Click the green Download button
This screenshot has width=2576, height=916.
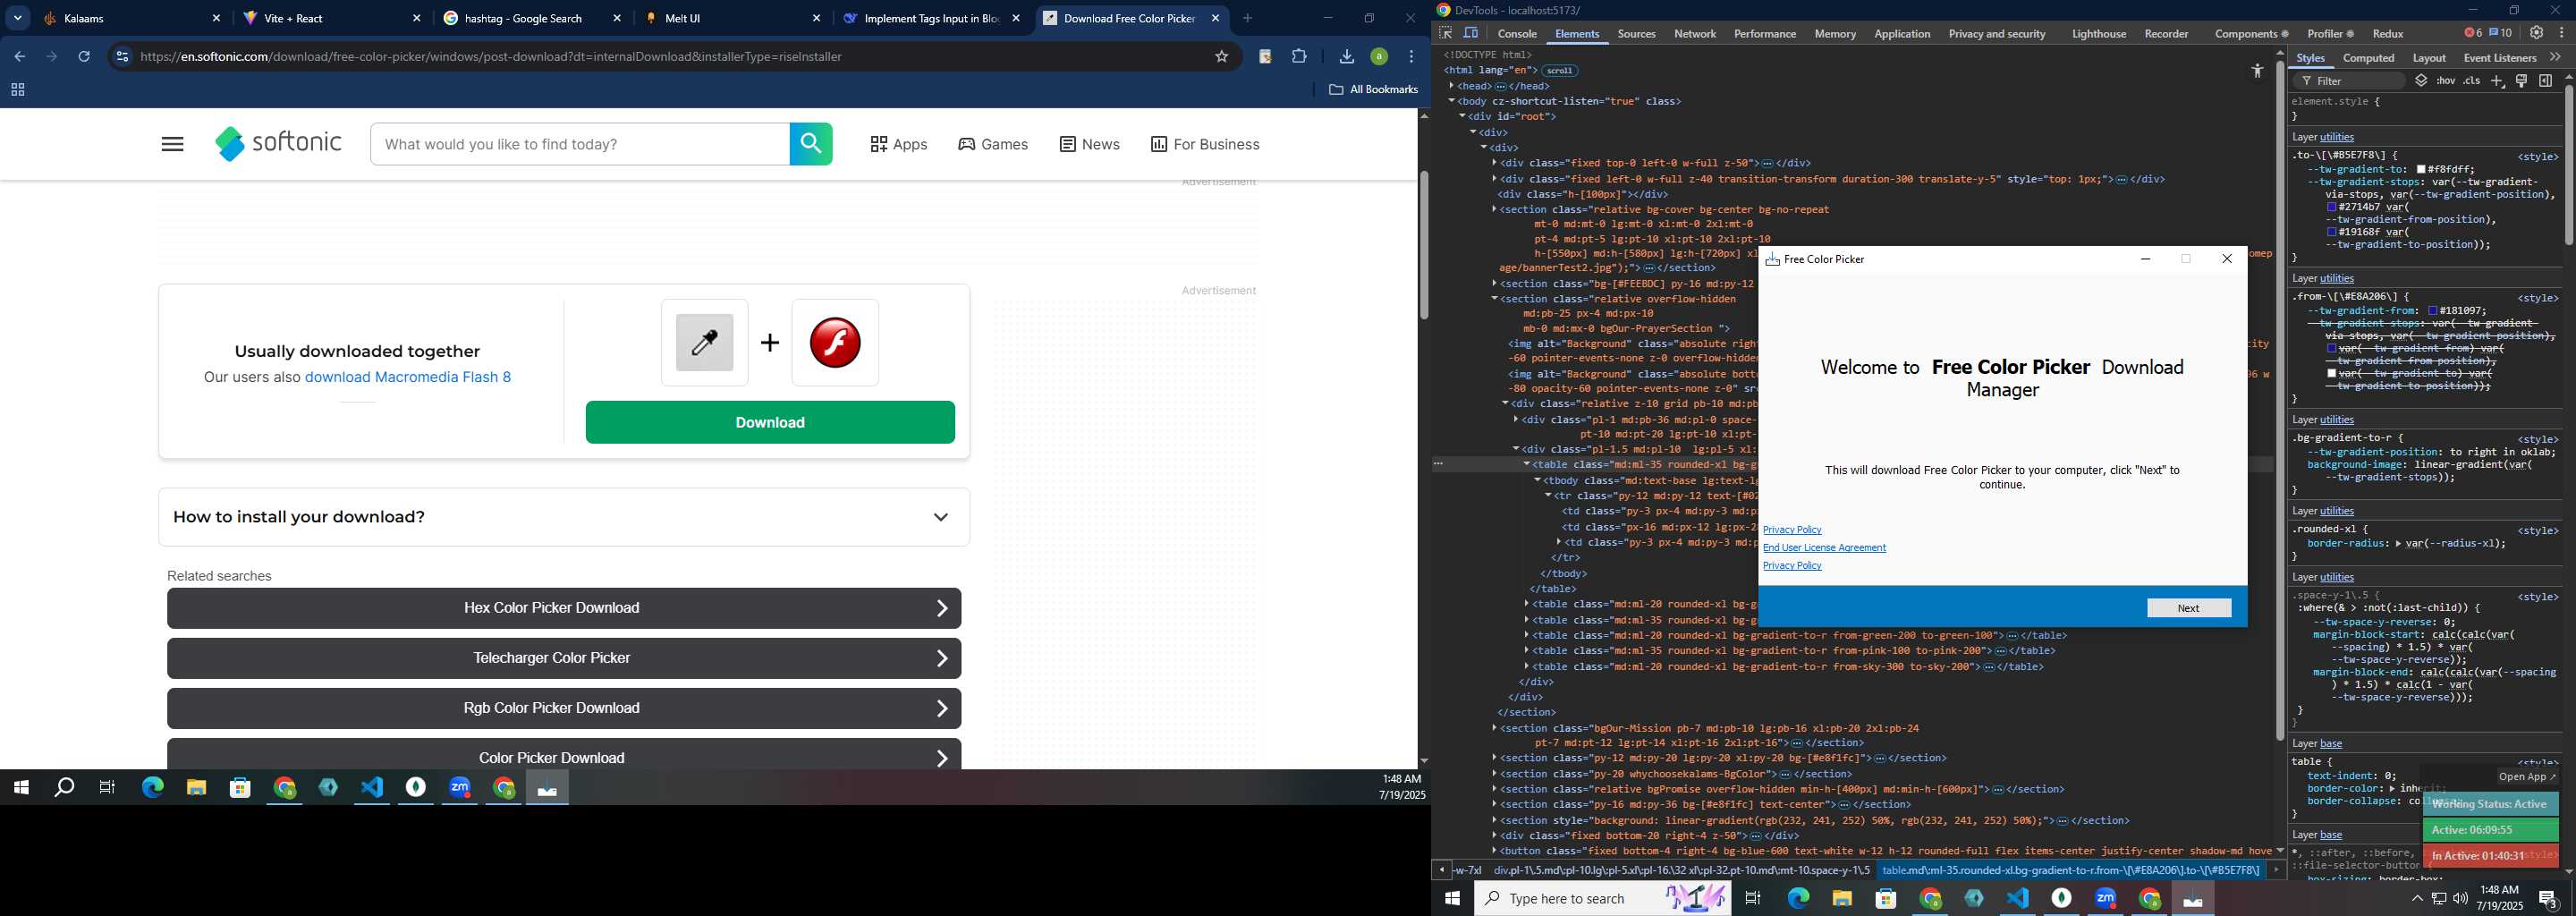pyautogui.click(x=770, y=422)
